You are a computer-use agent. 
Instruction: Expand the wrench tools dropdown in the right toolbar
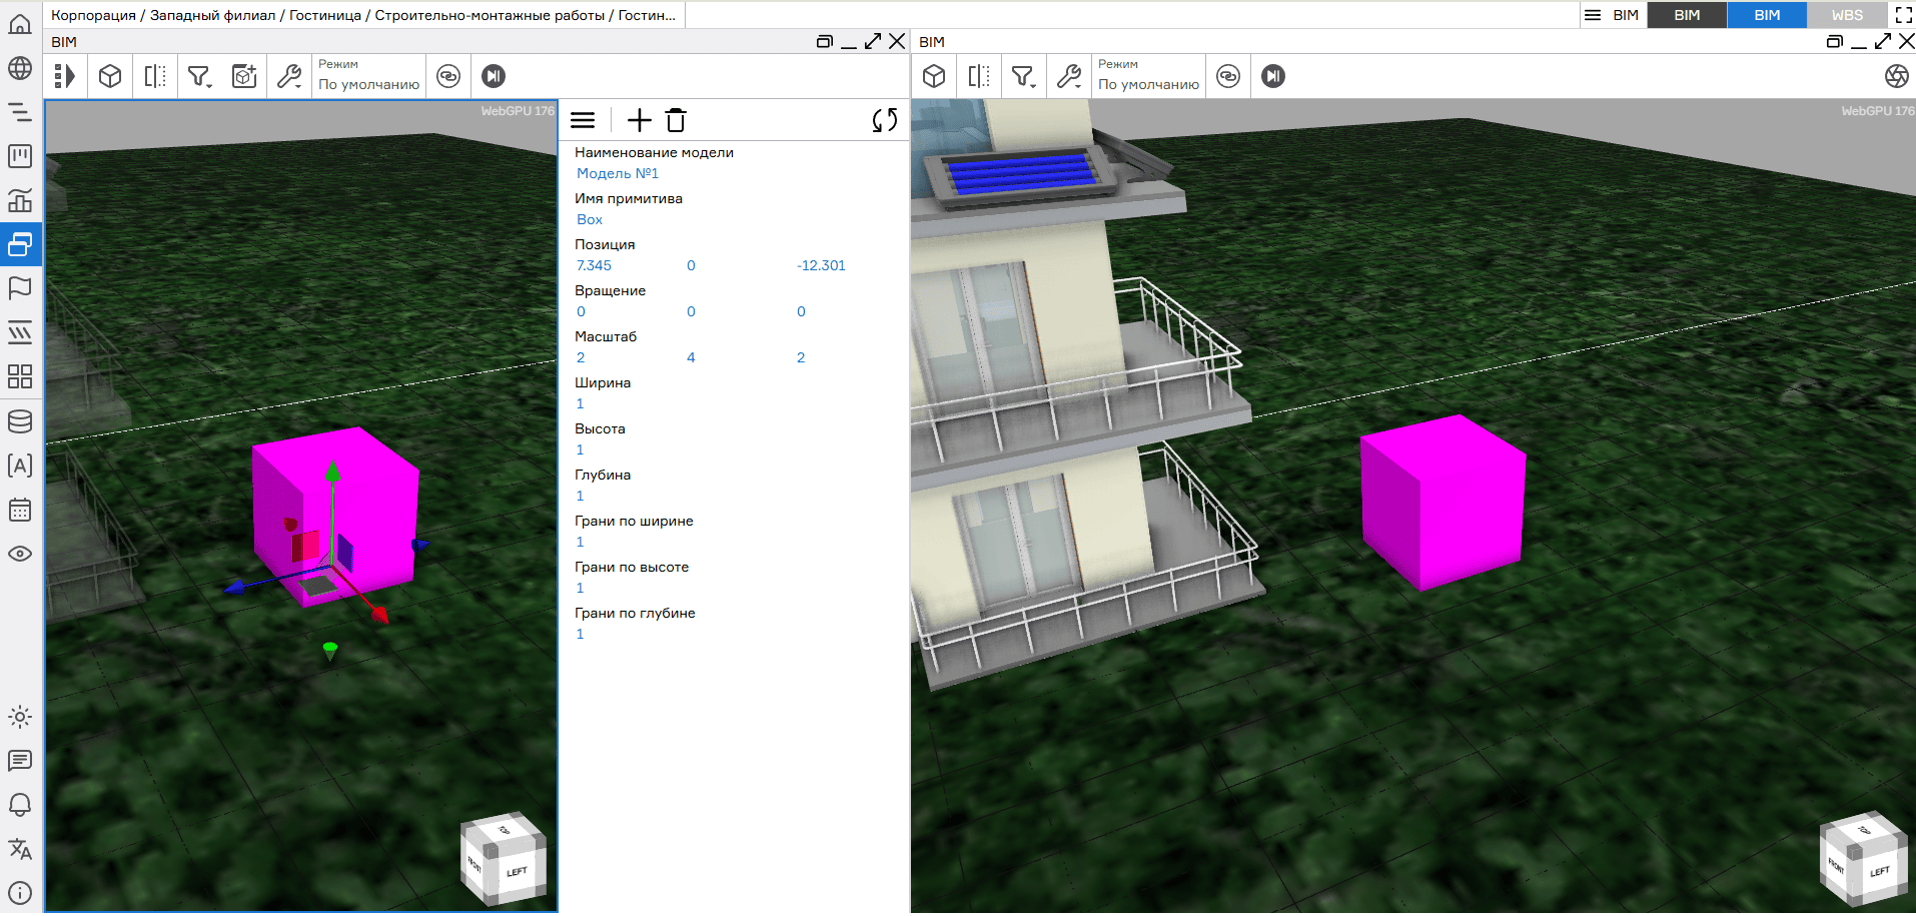(1069, 76)
